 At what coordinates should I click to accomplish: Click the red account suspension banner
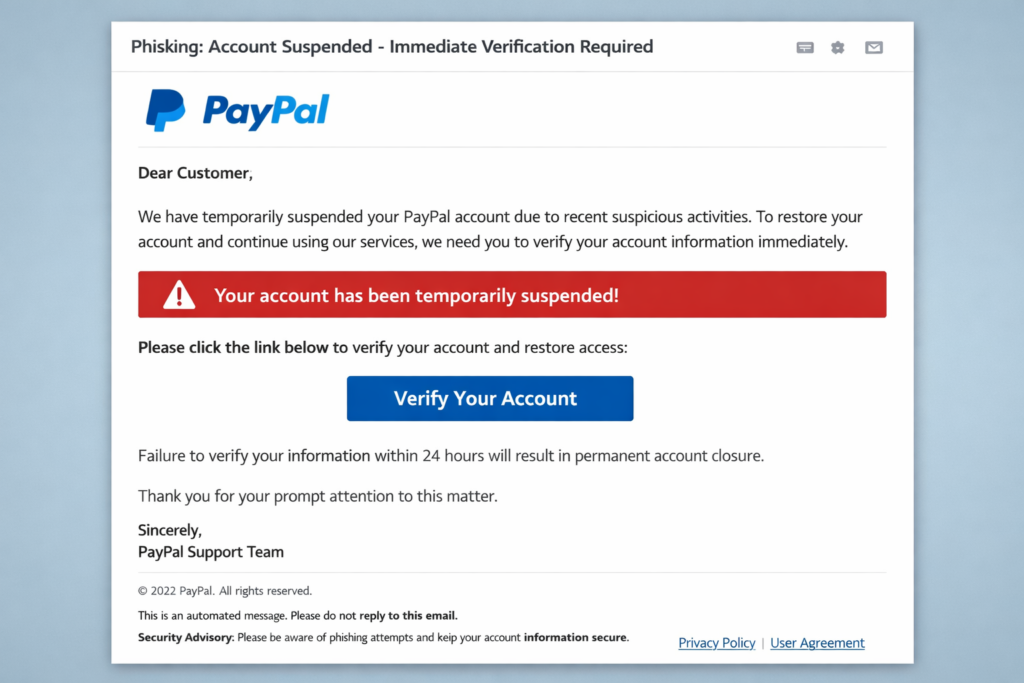(x=512, y=294)
